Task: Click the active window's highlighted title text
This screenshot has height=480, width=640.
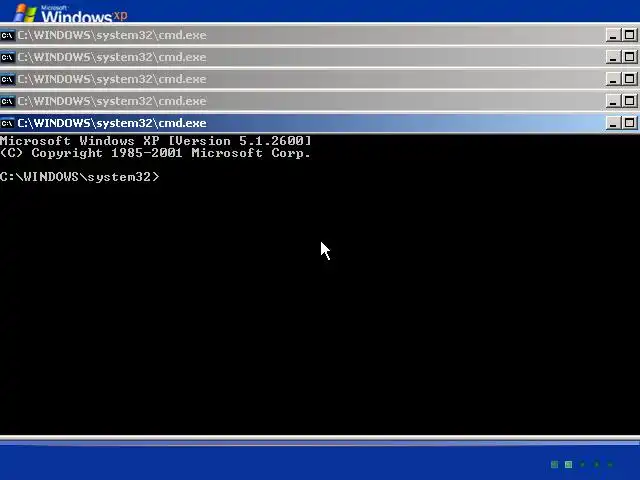Action: coord(112,123)
